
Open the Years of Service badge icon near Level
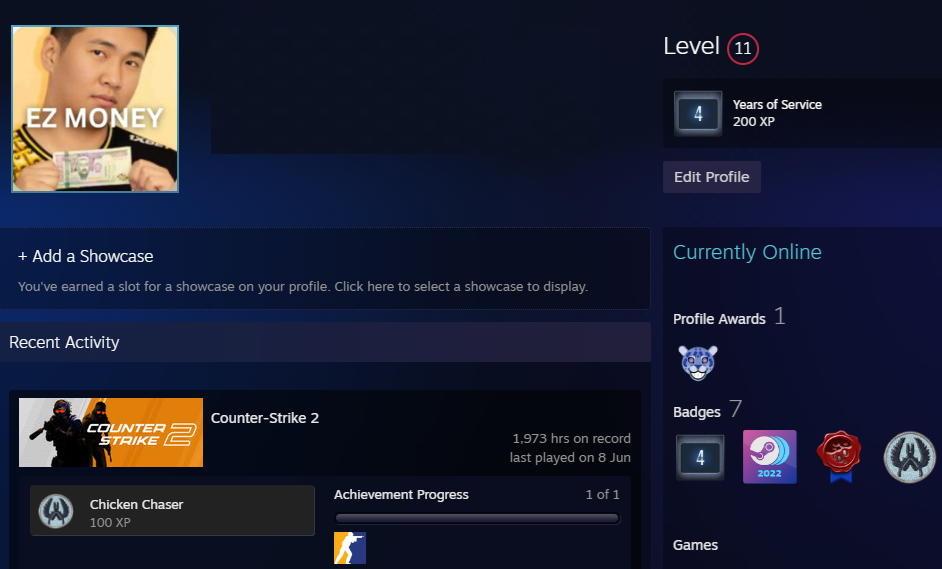(698, 114)
